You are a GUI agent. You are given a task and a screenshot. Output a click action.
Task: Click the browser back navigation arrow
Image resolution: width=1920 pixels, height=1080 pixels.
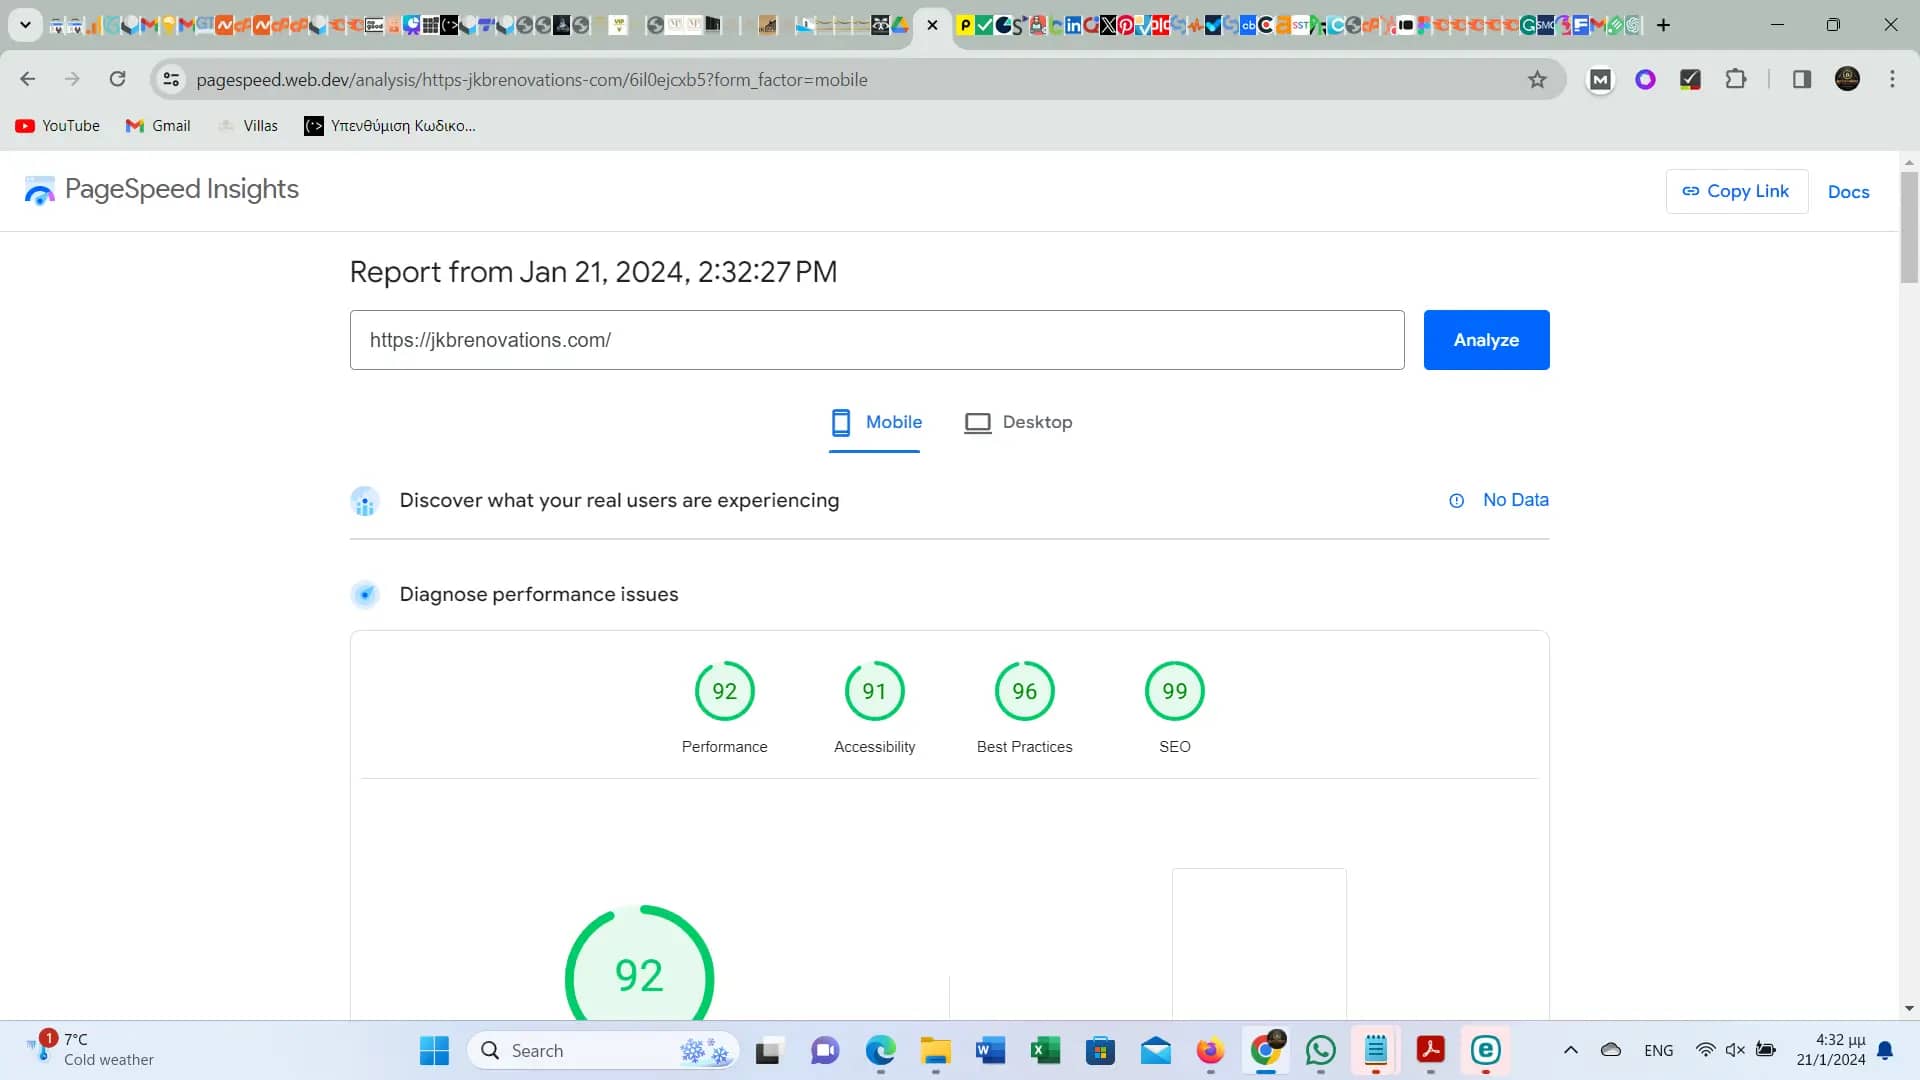point(28,80)
